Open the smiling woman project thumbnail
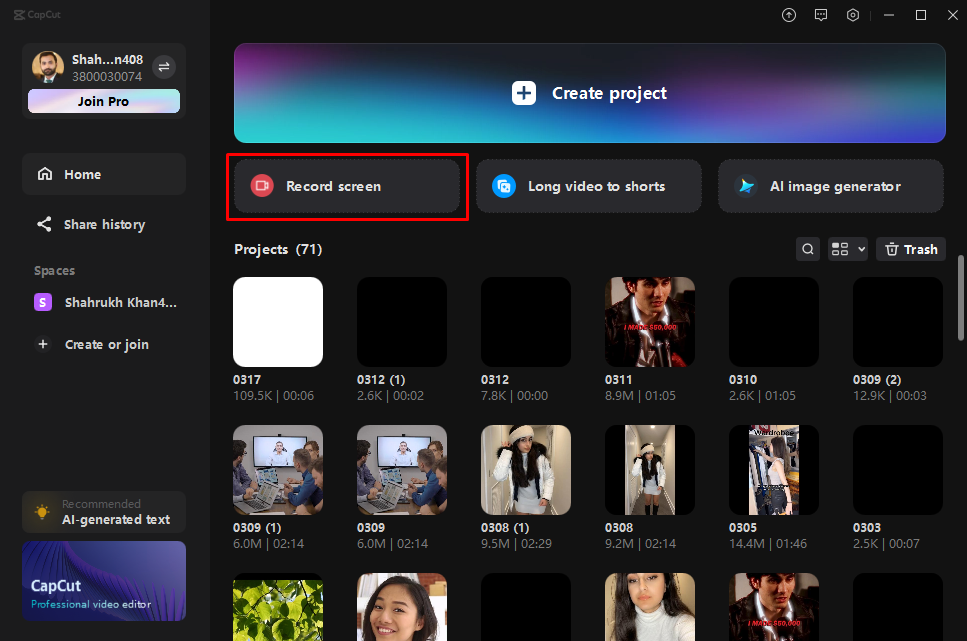 click(401, 607)
